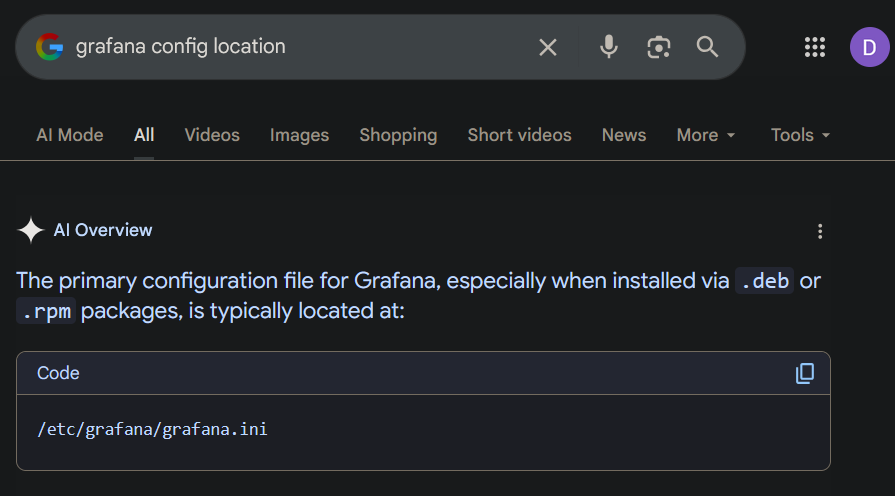This screenshot has height=496, width=895.
Task: Switch to News tab
Action: click(624, 135)
